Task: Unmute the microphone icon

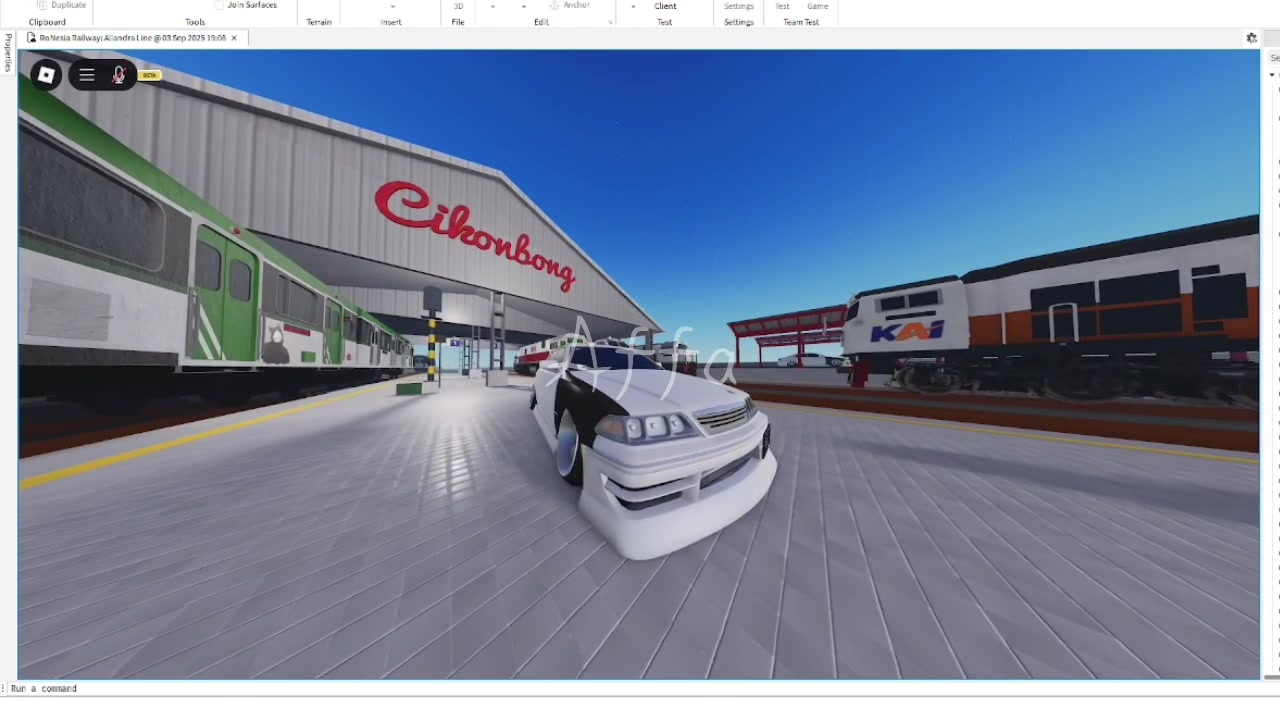Action: (119, 75)
